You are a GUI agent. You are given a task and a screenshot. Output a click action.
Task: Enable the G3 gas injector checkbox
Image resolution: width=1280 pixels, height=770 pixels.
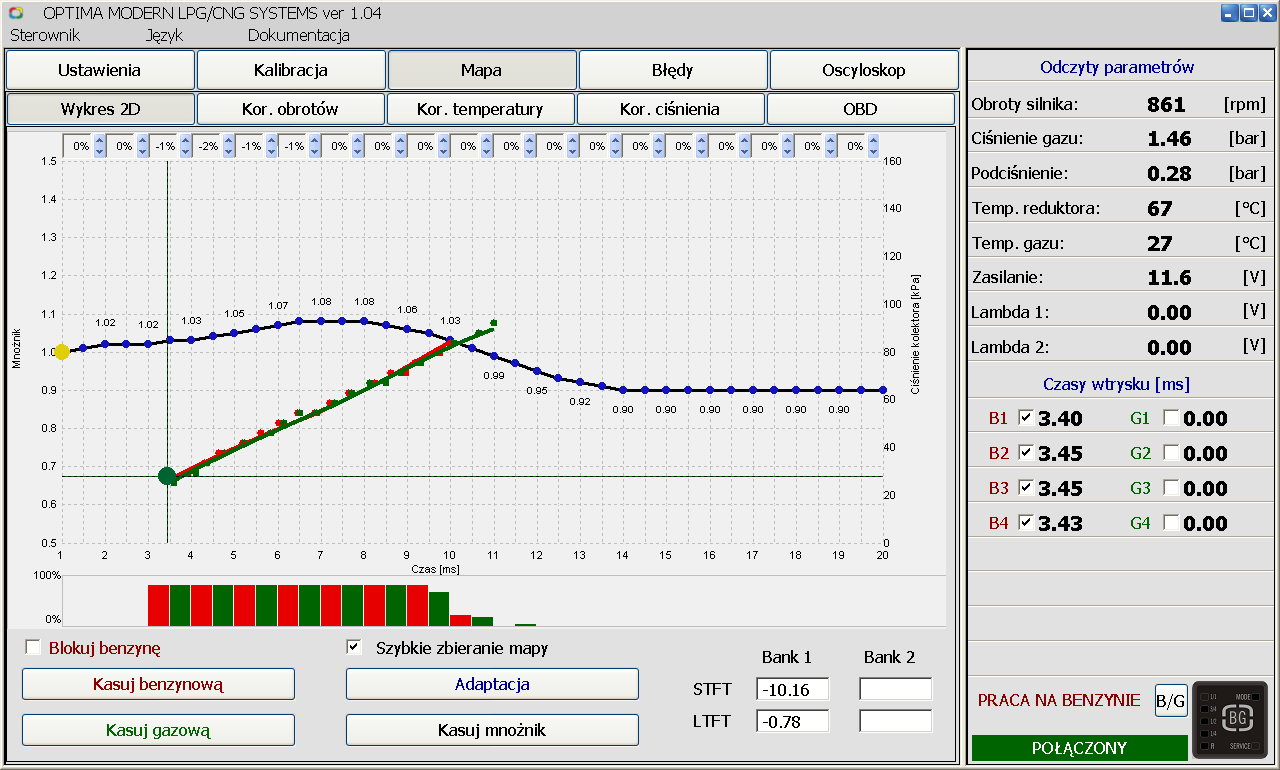pos(1171,488)
